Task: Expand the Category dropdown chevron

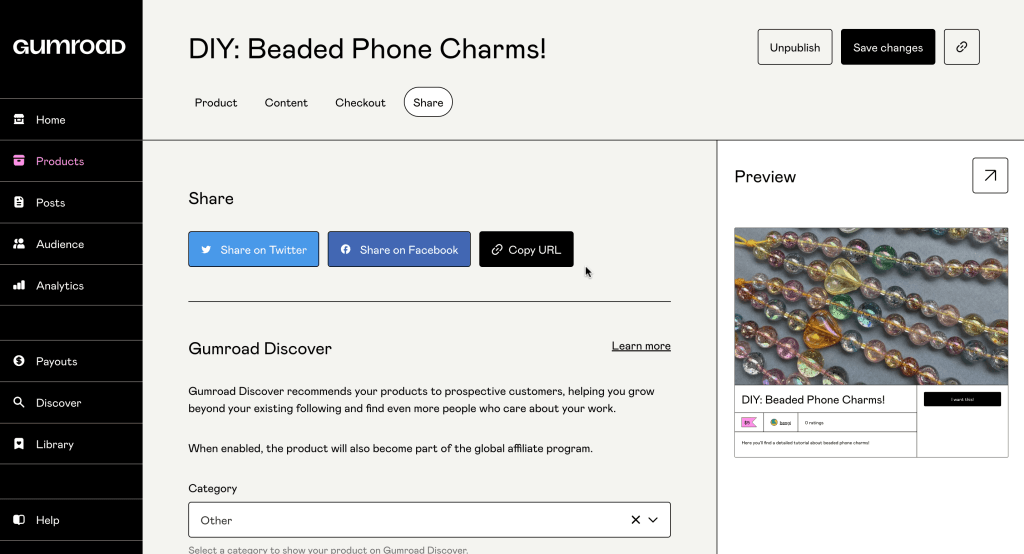Action: click(x=653, y=520)
